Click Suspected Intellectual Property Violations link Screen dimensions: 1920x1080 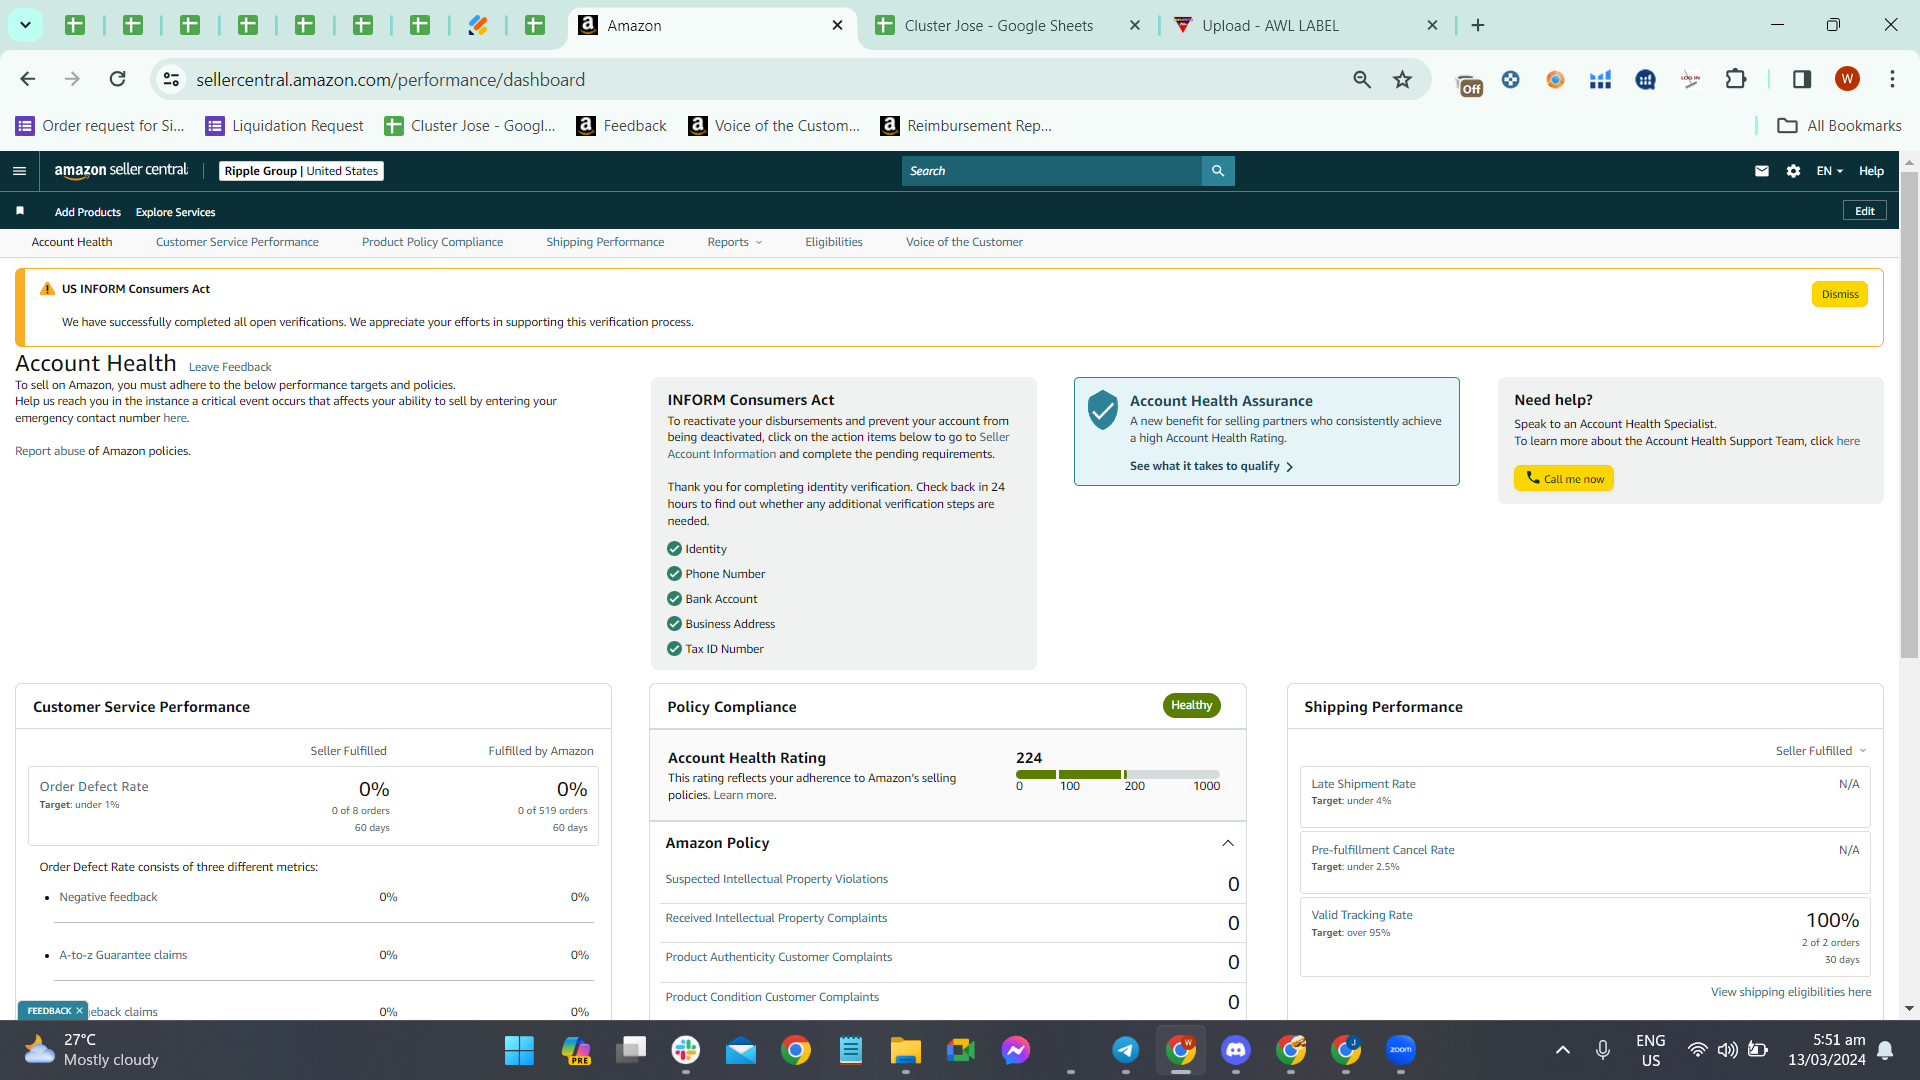(x=777, y=879)
